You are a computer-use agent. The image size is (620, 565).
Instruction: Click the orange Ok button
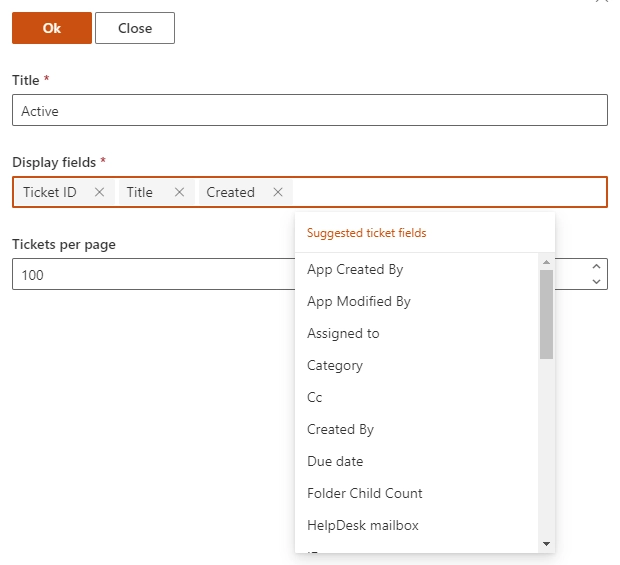(x=52, y=28)
